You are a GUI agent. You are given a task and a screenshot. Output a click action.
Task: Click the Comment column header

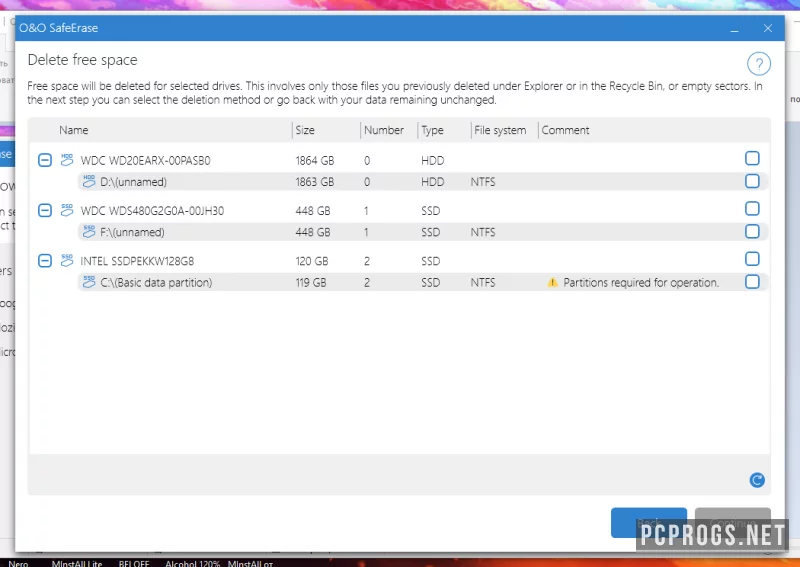565,130
